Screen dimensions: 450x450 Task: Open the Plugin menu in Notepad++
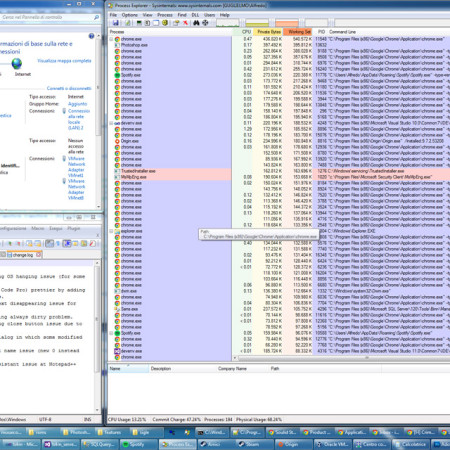73,228
